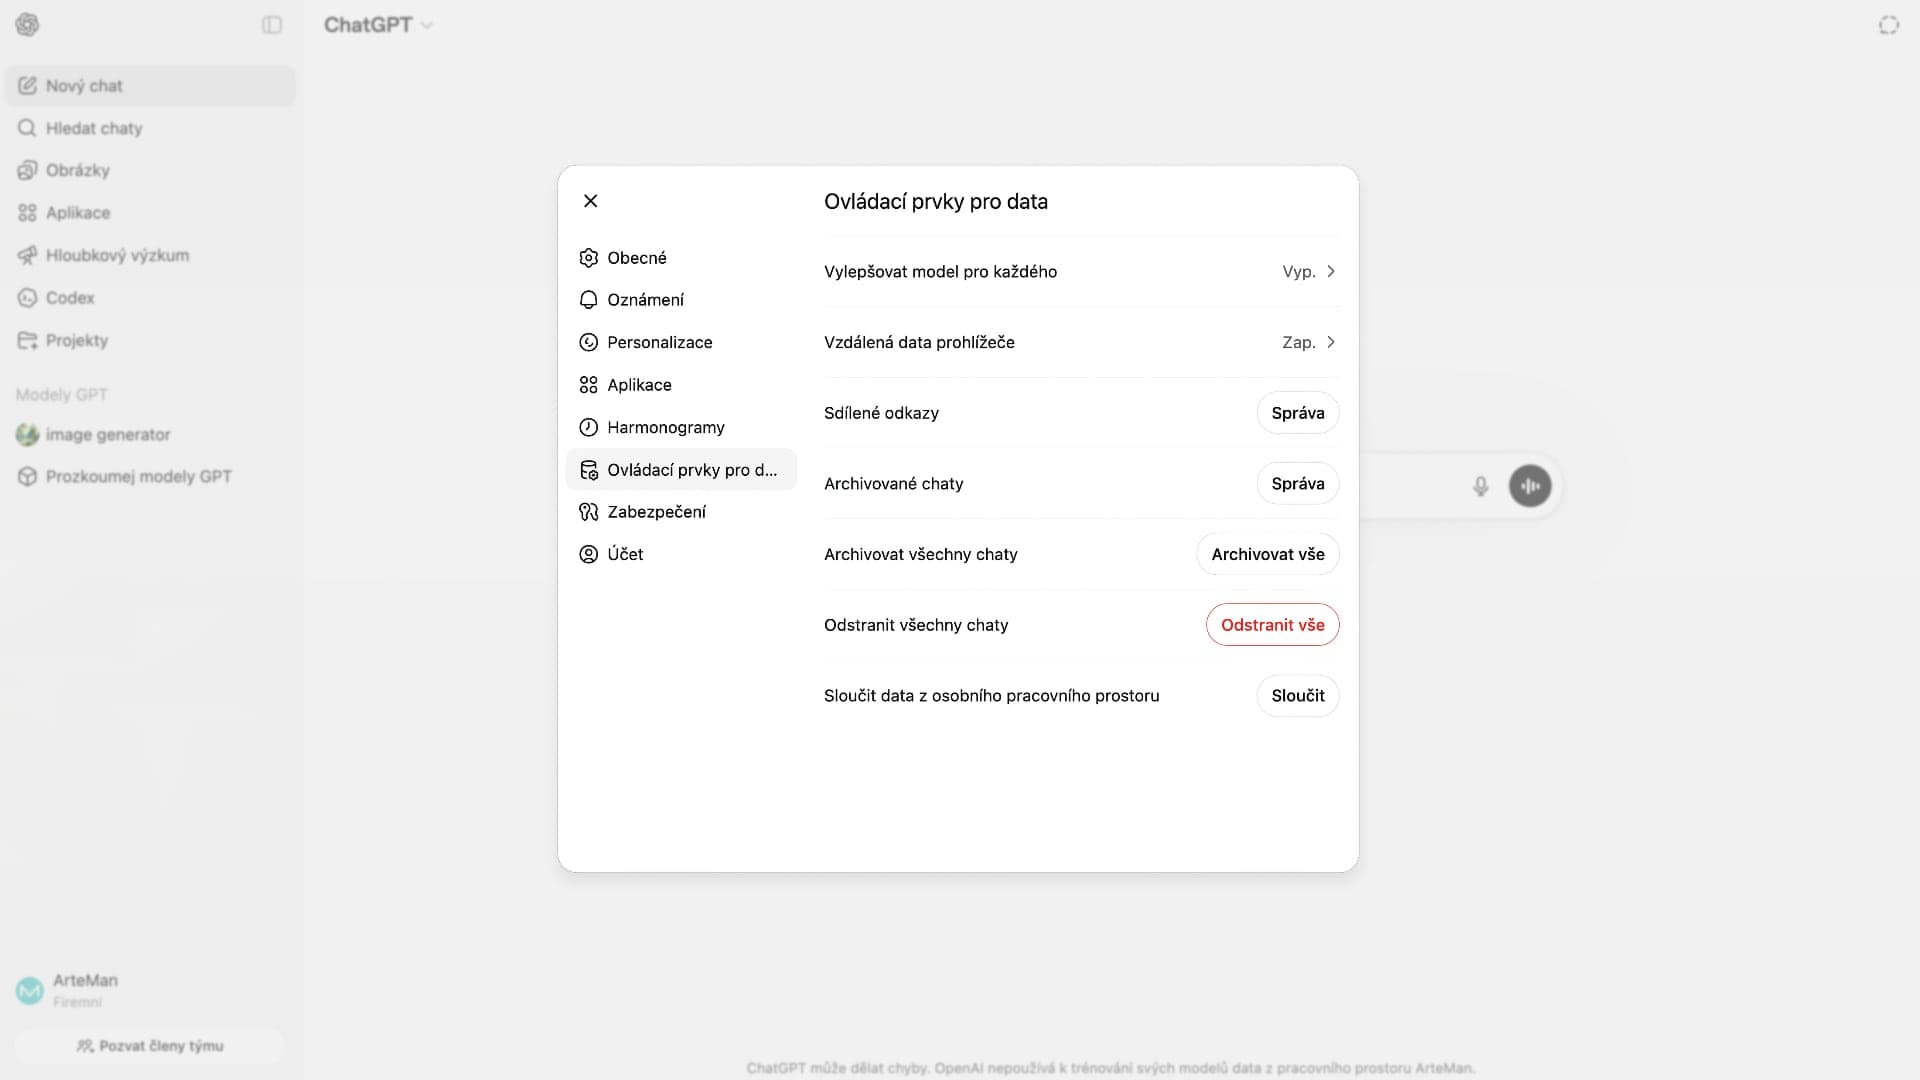Expand the ChatGPT model selector dropdown
The height and width of the screenshot is (1080, 1920).
pos(378,25)
